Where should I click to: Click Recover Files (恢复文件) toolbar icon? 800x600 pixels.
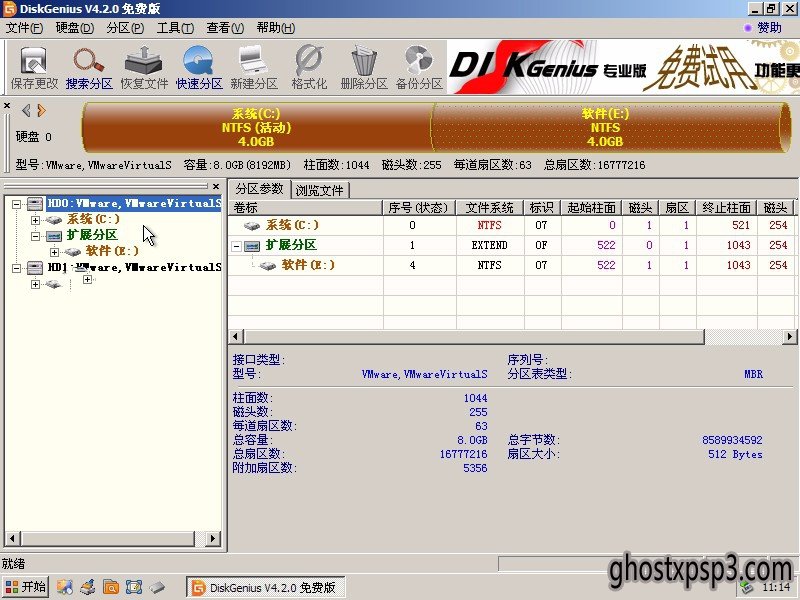144,68
